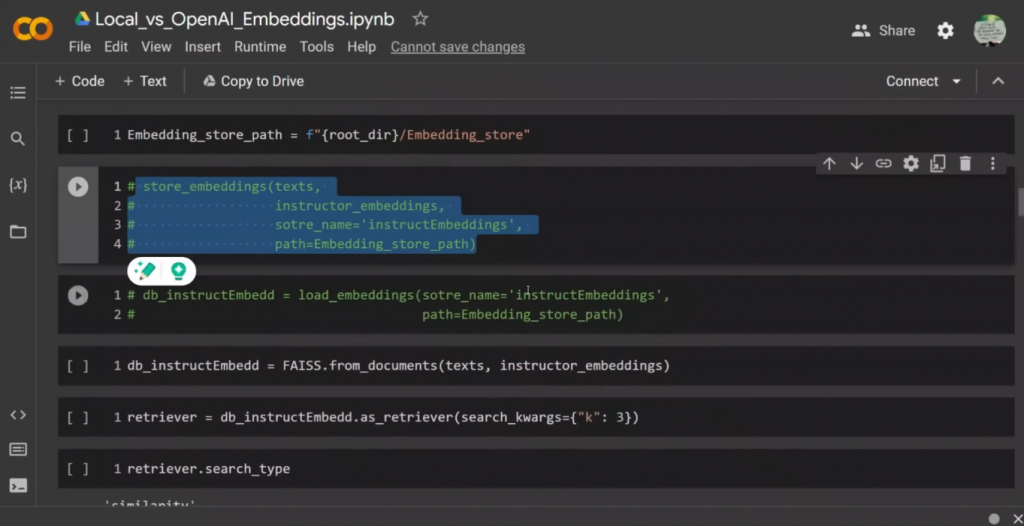Open the Table of contents sidebar icon
The image size is (1024, 526).
point(17,93)
